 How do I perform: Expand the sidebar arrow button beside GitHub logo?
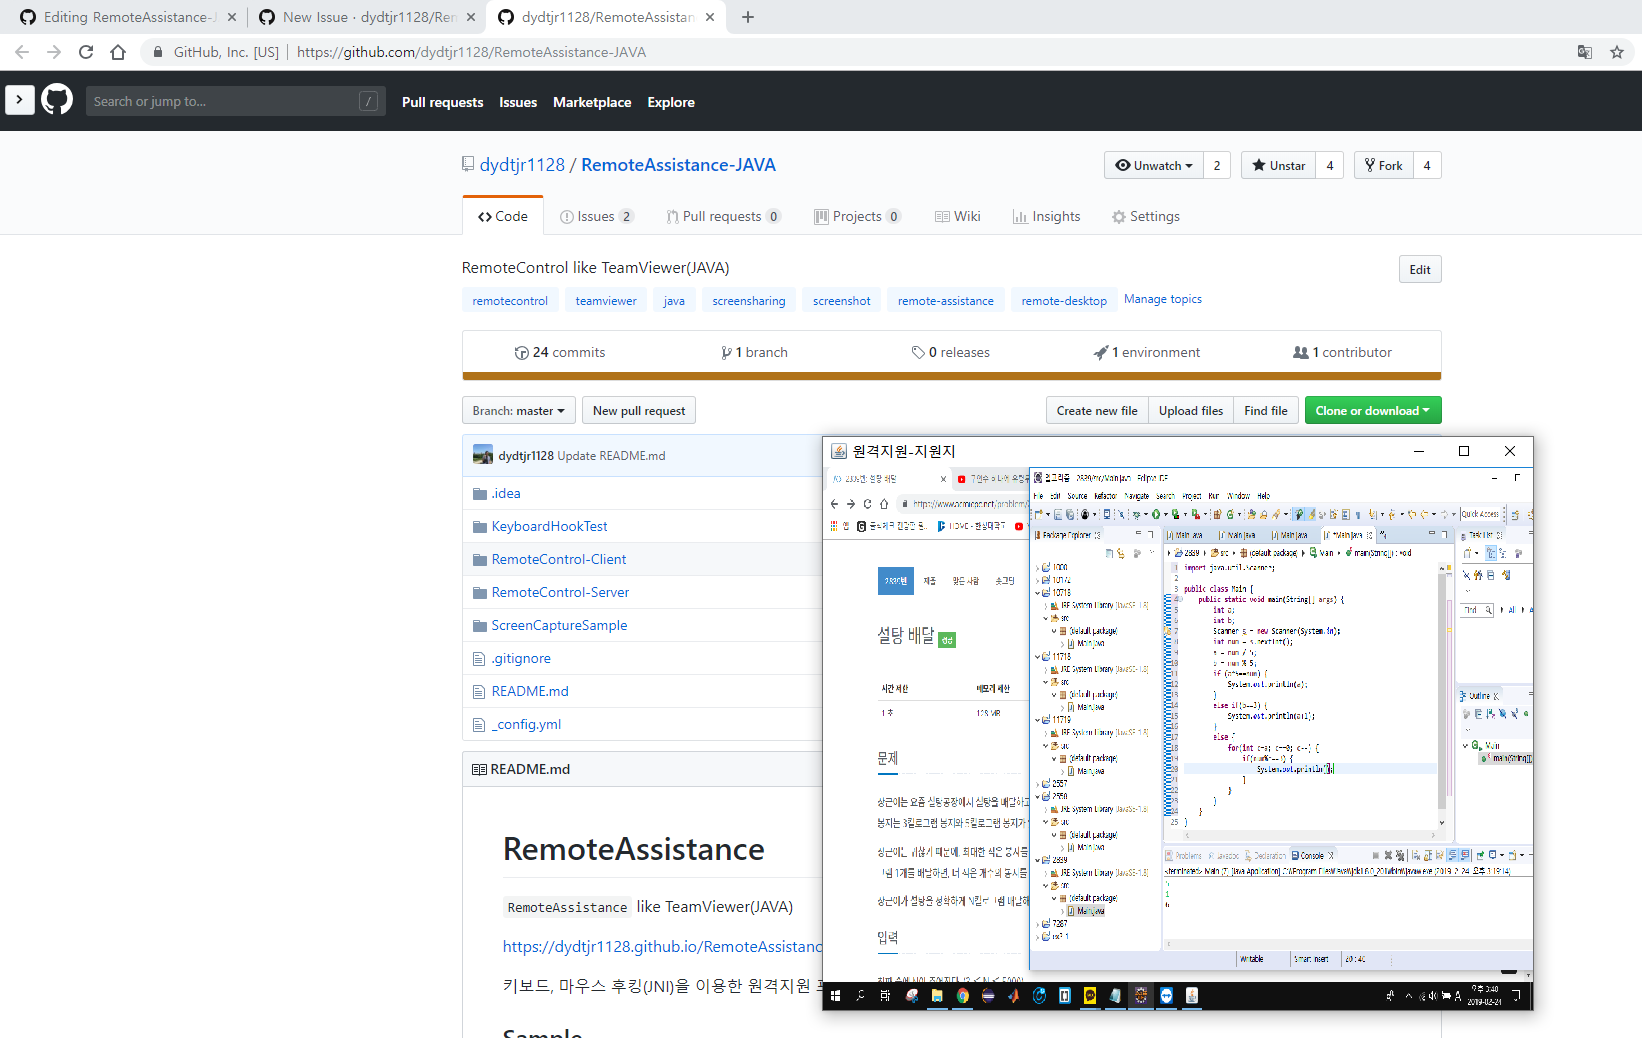tap(19, 100)
